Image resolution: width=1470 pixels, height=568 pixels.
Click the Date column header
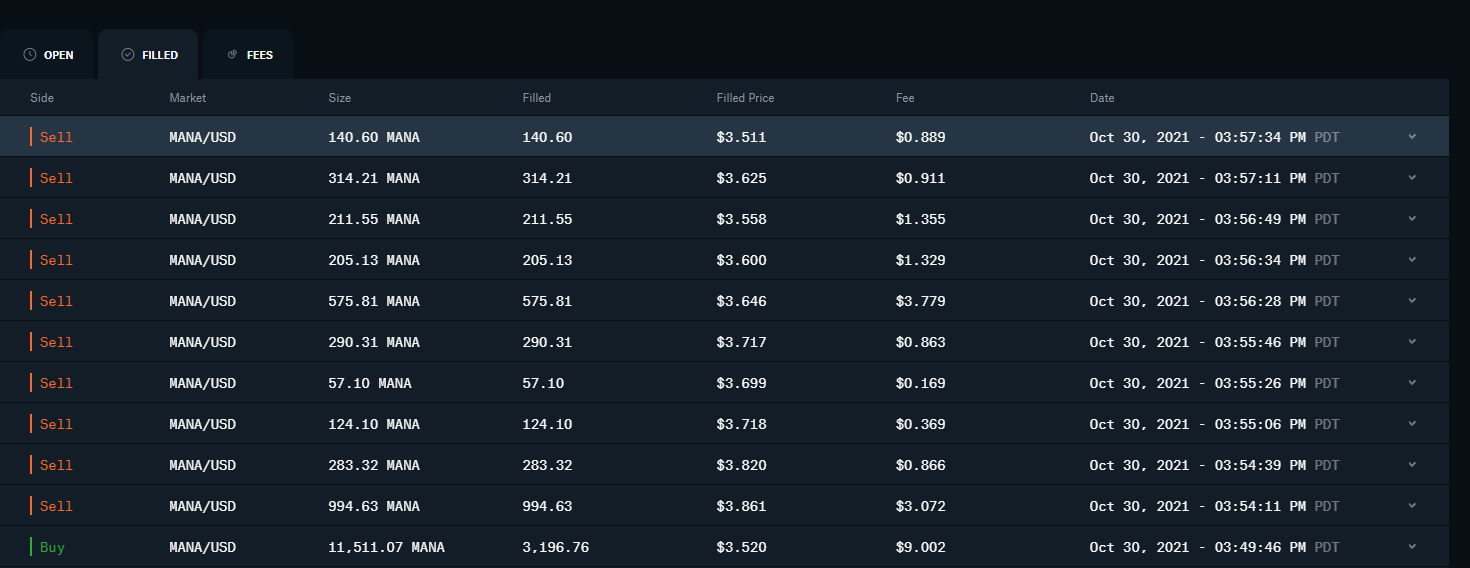click(x=1102, y=98)
